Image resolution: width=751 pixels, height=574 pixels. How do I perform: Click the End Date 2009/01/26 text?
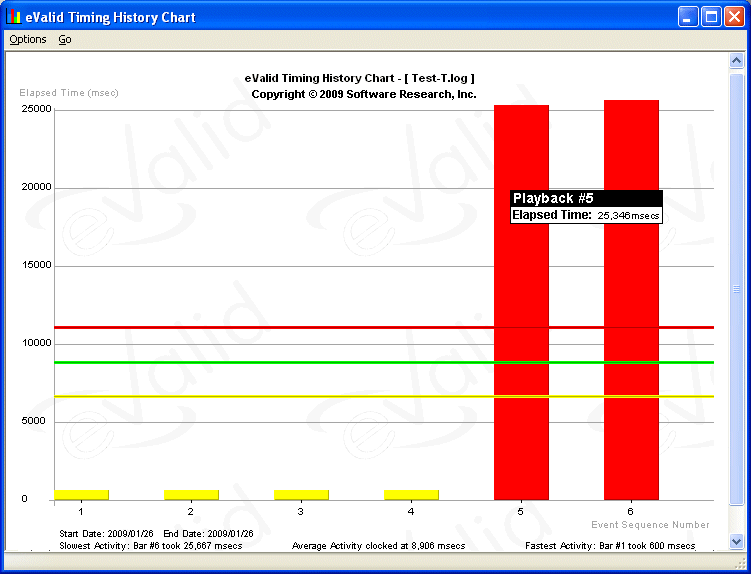pyautogui.click(x=208, y=534)
